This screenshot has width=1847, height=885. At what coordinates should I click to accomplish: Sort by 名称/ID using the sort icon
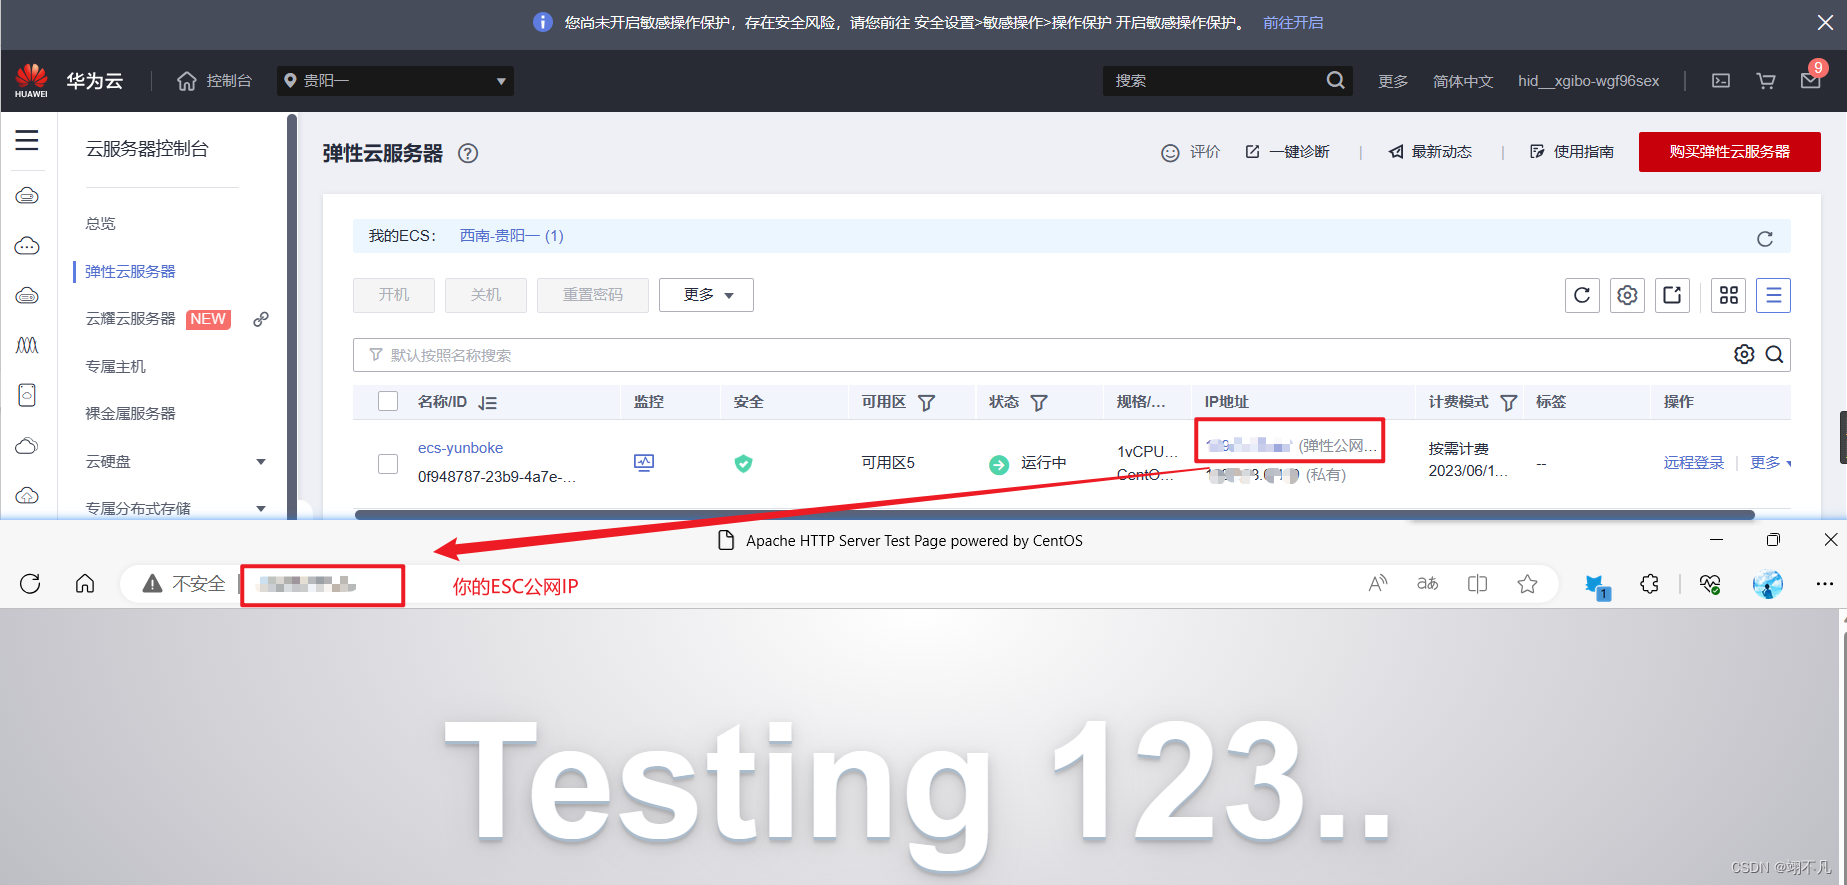tap(487, 402)
